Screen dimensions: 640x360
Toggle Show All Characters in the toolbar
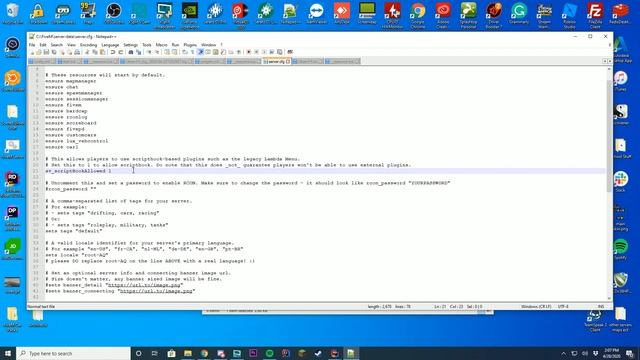click(x=192, y=52)
